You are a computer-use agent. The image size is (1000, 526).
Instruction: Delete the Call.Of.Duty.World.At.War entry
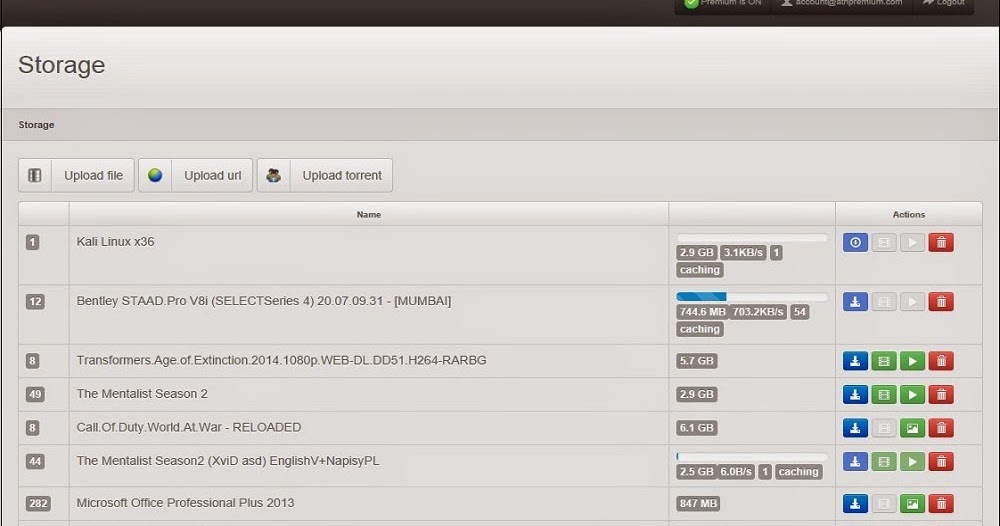[941, 428]
